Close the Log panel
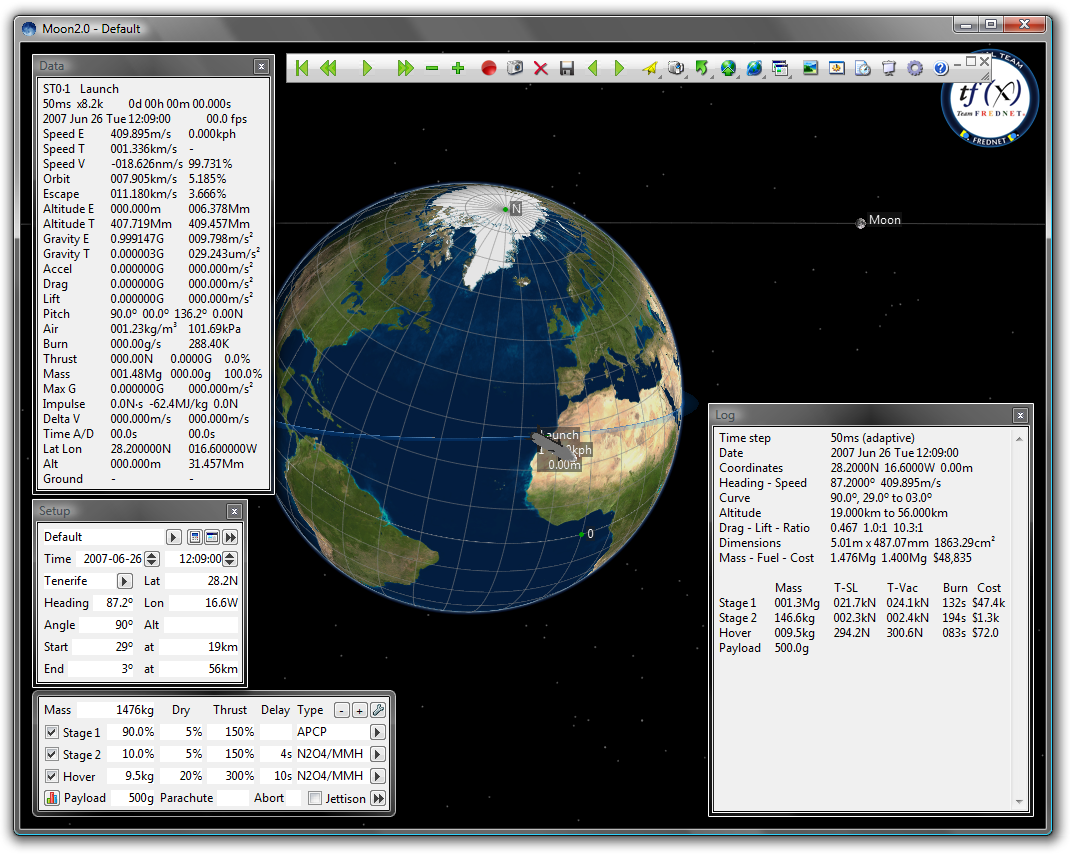Screen dimensions: 1070x855 coord(1020,415)
